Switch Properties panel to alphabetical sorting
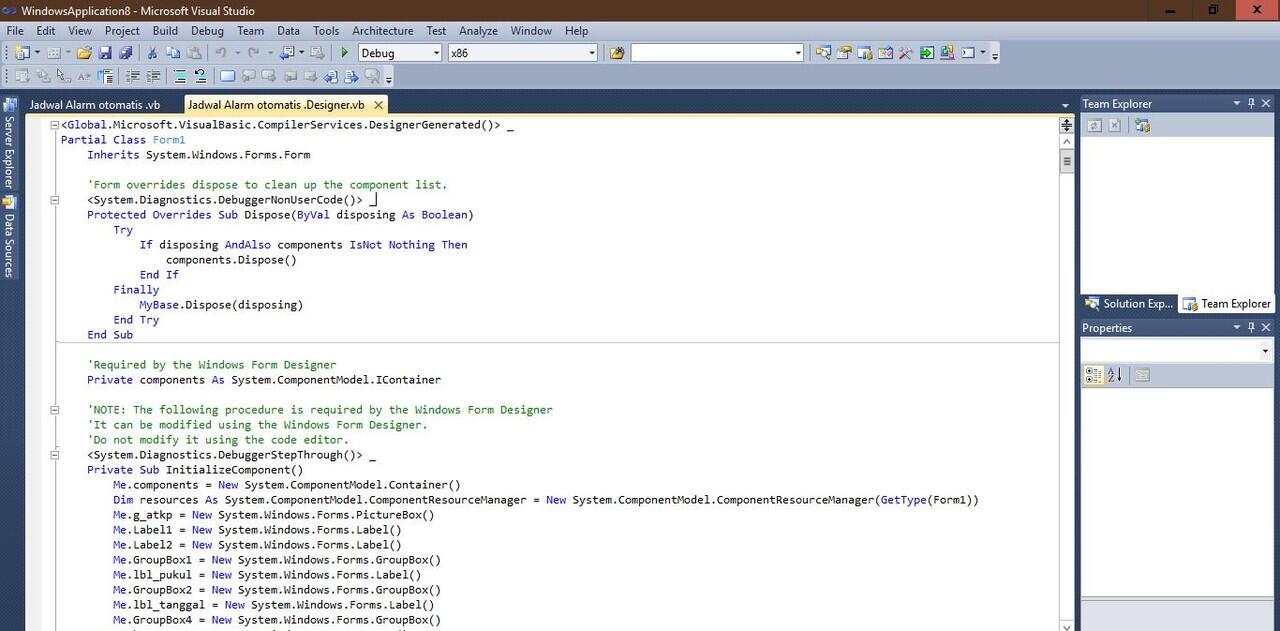The image size is (1280, 631). 1115,375
